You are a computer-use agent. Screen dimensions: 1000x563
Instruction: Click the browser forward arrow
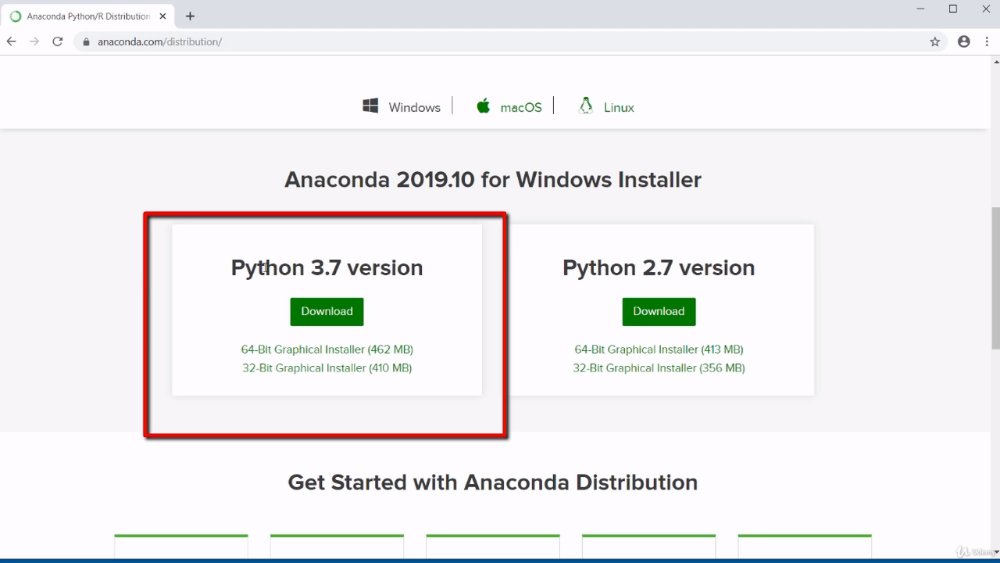34,41
